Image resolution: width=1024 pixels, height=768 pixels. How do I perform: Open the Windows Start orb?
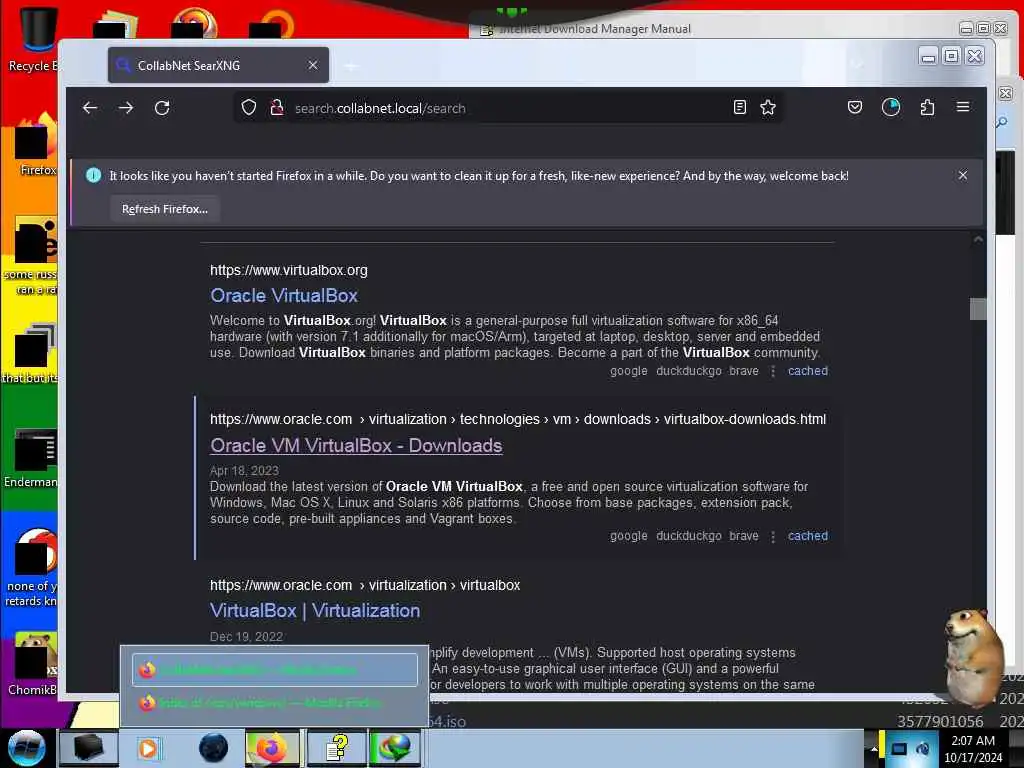coord(26,748)
